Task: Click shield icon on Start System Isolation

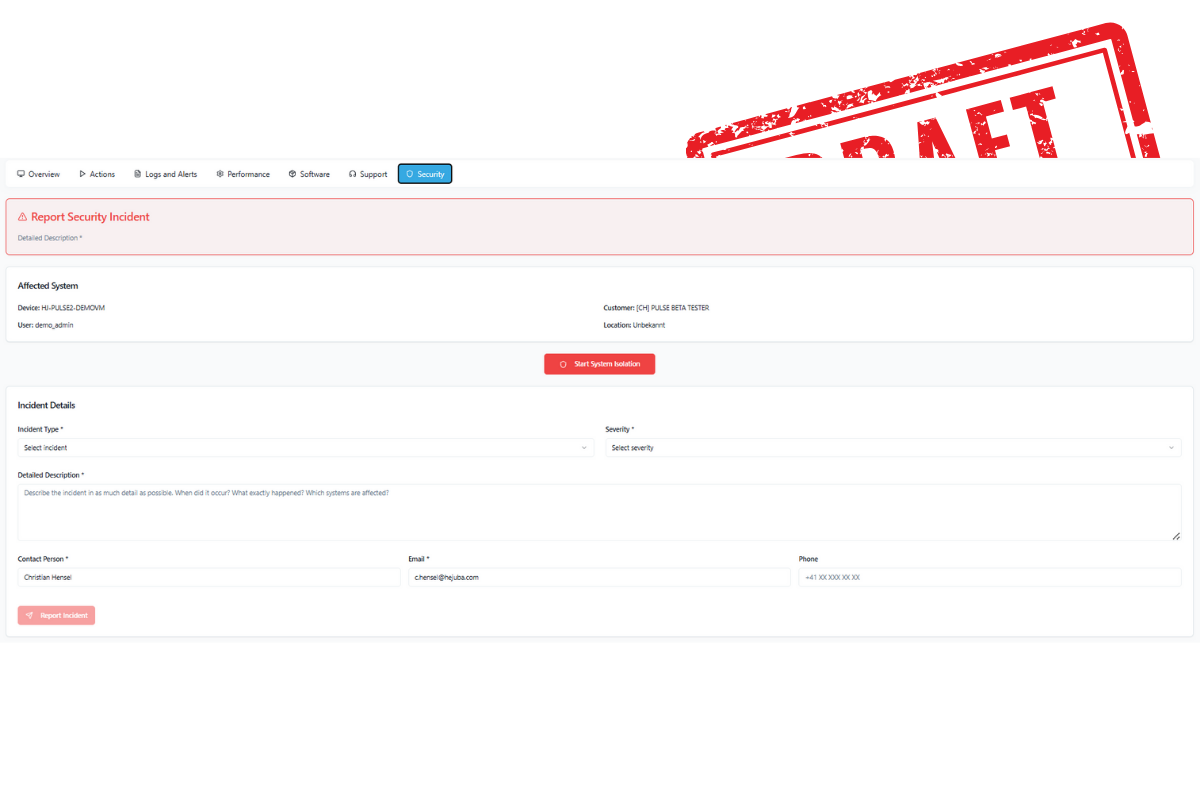Action: tap(563, 364)
